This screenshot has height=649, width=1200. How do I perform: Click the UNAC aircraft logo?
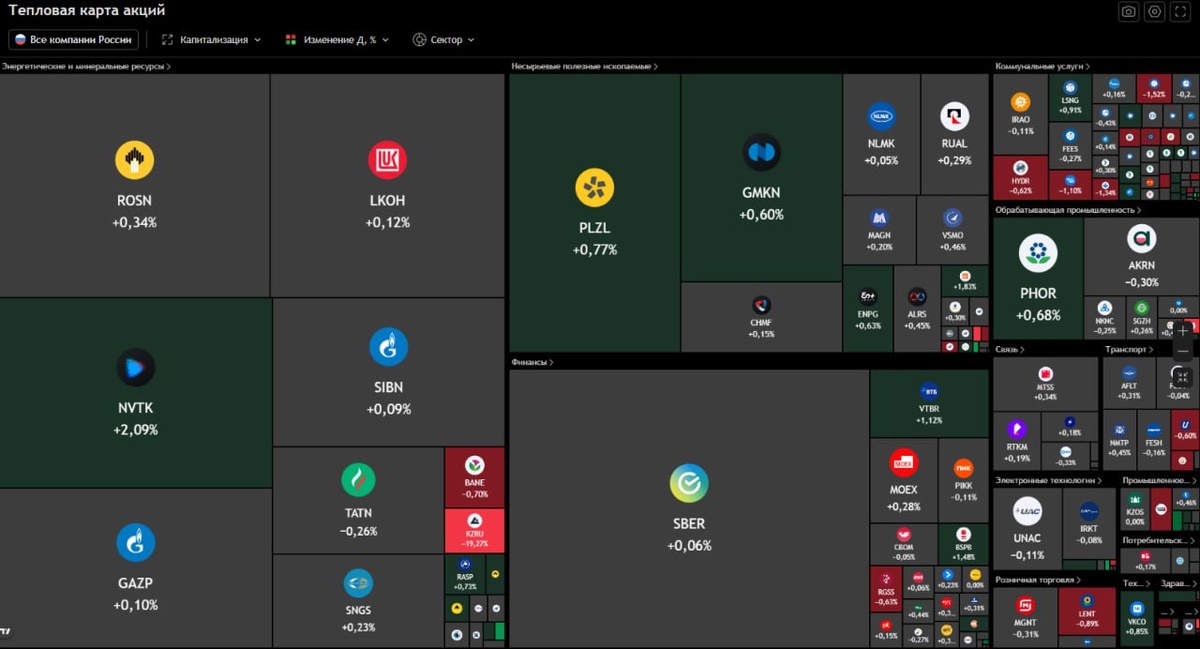coord(1027,511)
